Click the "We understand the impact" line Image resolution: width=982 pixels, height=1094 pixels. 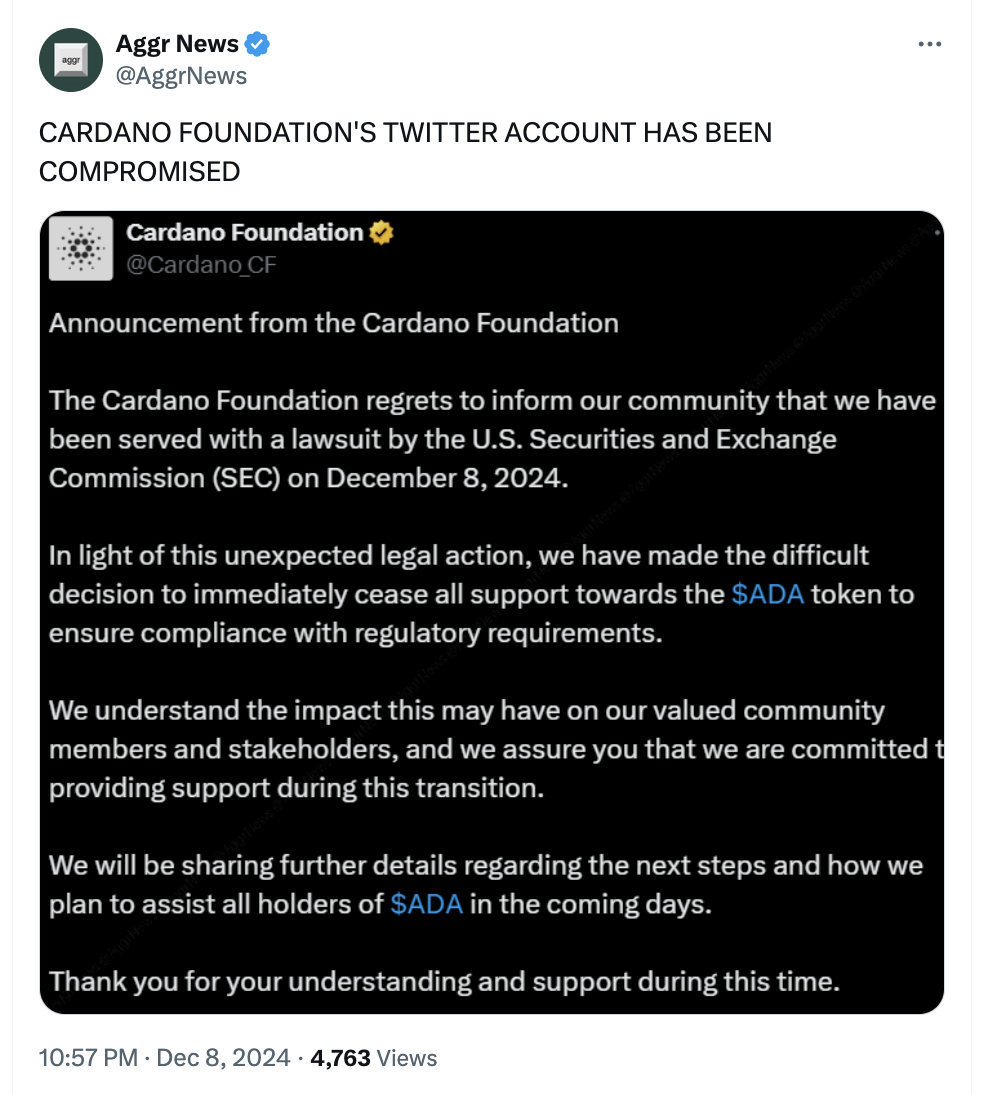[466, 711]
